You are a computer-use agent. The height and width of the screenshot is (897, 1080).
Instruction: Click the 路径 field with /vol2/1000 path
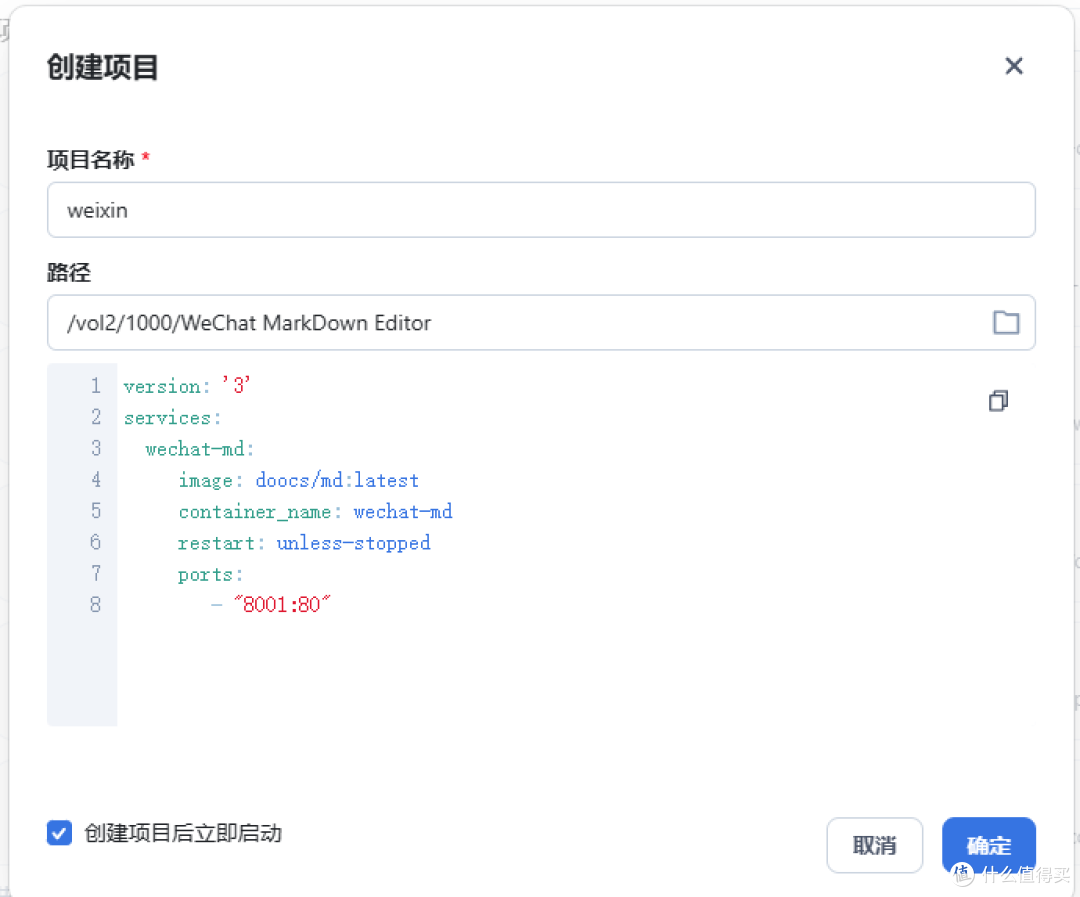point(541,322)
